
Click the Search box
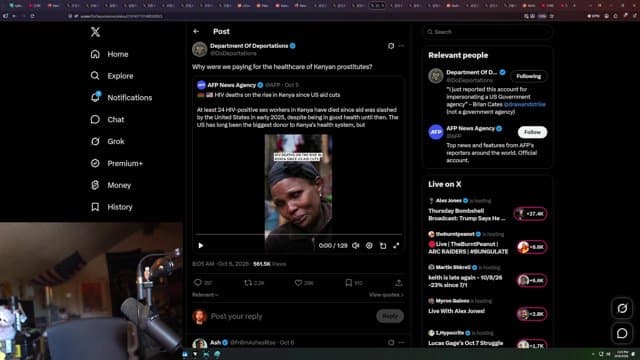[x=489, y=32]
